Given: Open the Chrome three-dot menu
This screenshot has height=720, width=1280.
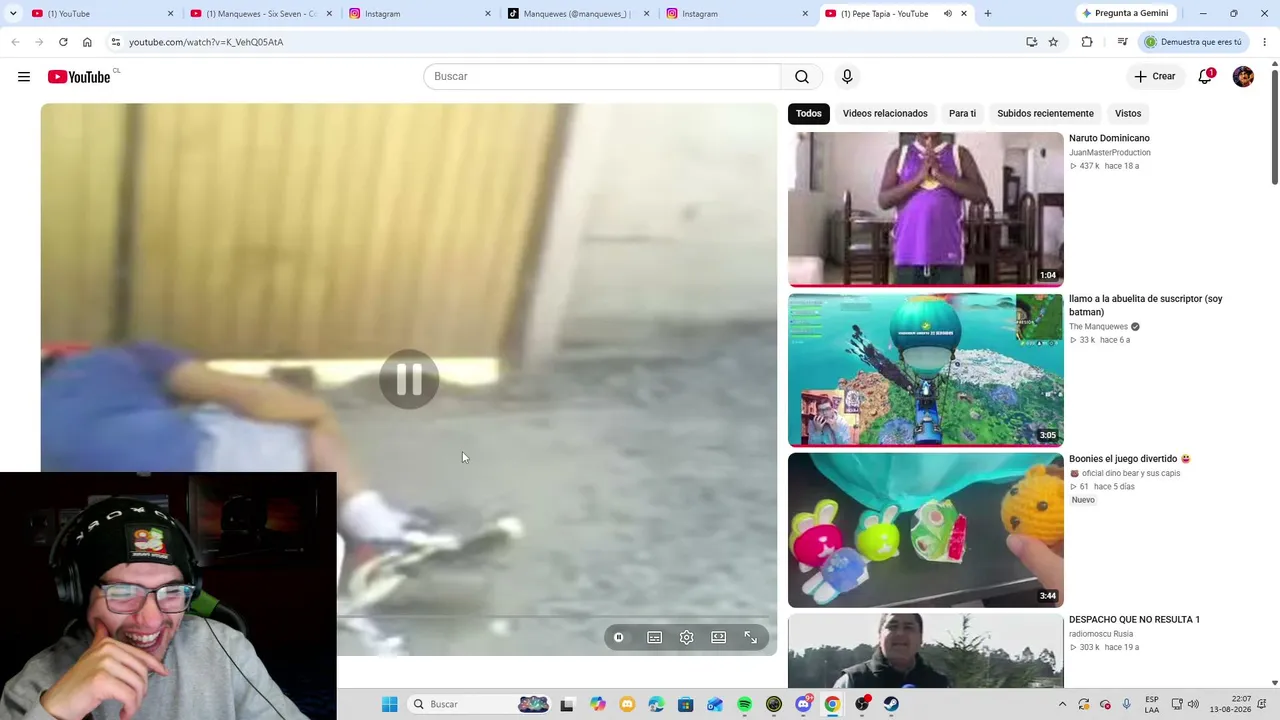Looking at the screenshot, I should pyautogui.click(x=1265, y=42).
